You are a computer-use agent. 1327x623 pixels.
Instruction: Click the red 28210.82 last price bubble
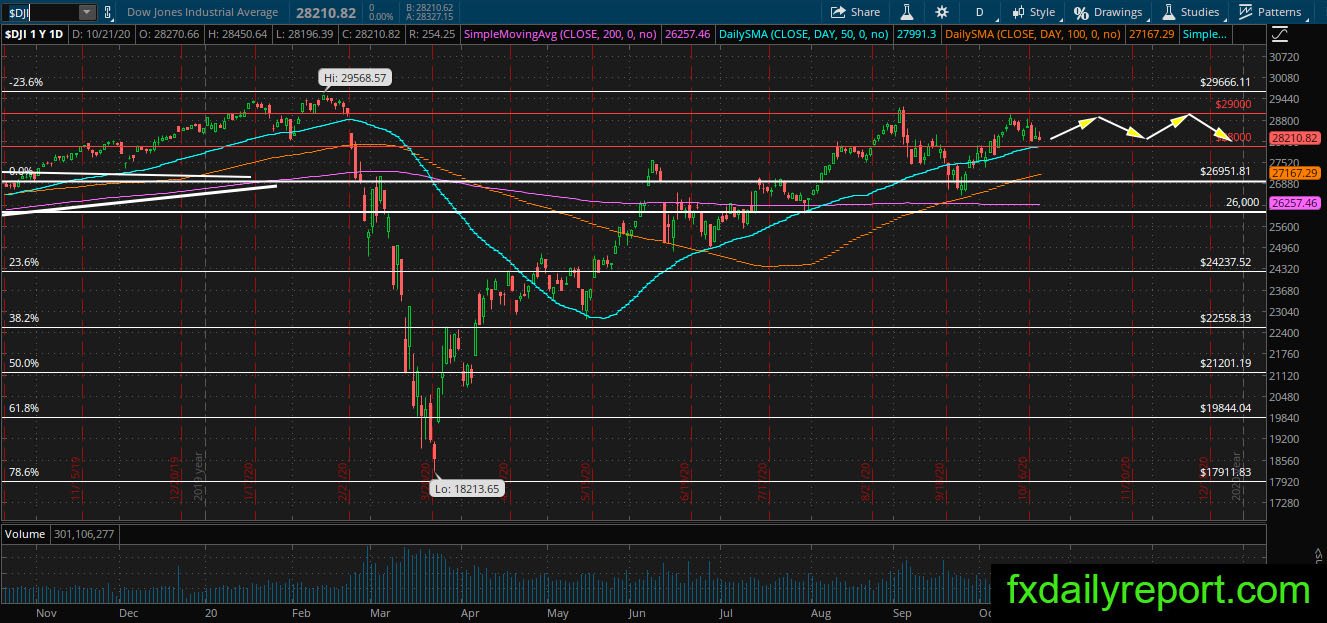coord(1286,138)
